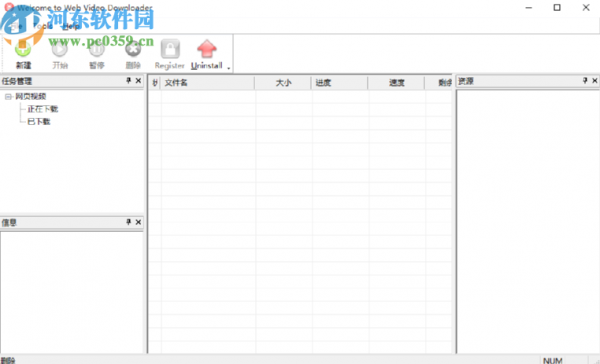Click the 开始 (Start) toolbar icon
Screen dimensions: 600x364
tap(60, 49)
